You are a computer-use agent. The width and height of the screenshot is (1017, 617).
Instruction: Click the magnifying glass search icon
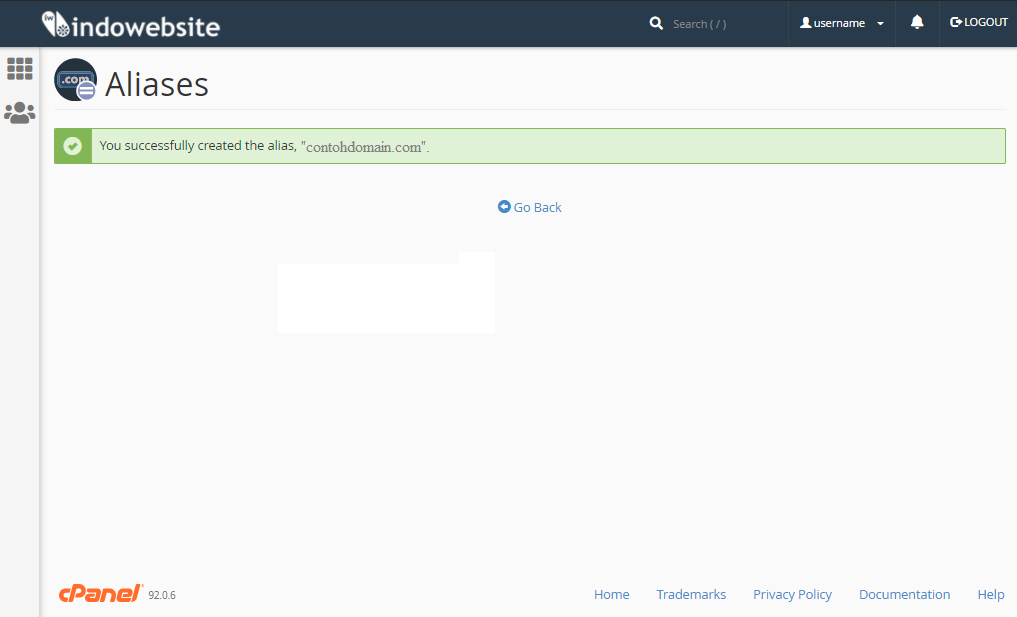pos(656,23)
